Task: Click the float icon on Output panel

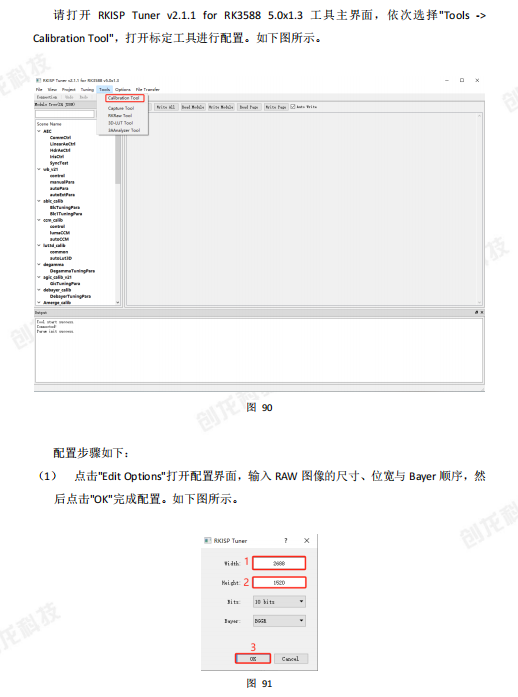Action: click(x=476, y=312)
